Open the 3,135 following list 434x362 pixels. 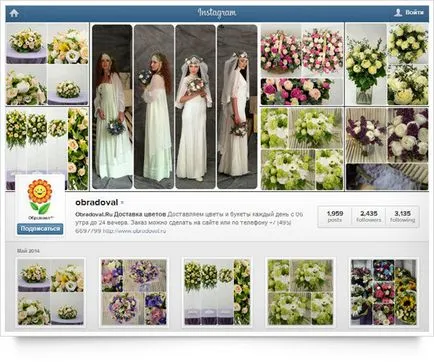(402, 216)
